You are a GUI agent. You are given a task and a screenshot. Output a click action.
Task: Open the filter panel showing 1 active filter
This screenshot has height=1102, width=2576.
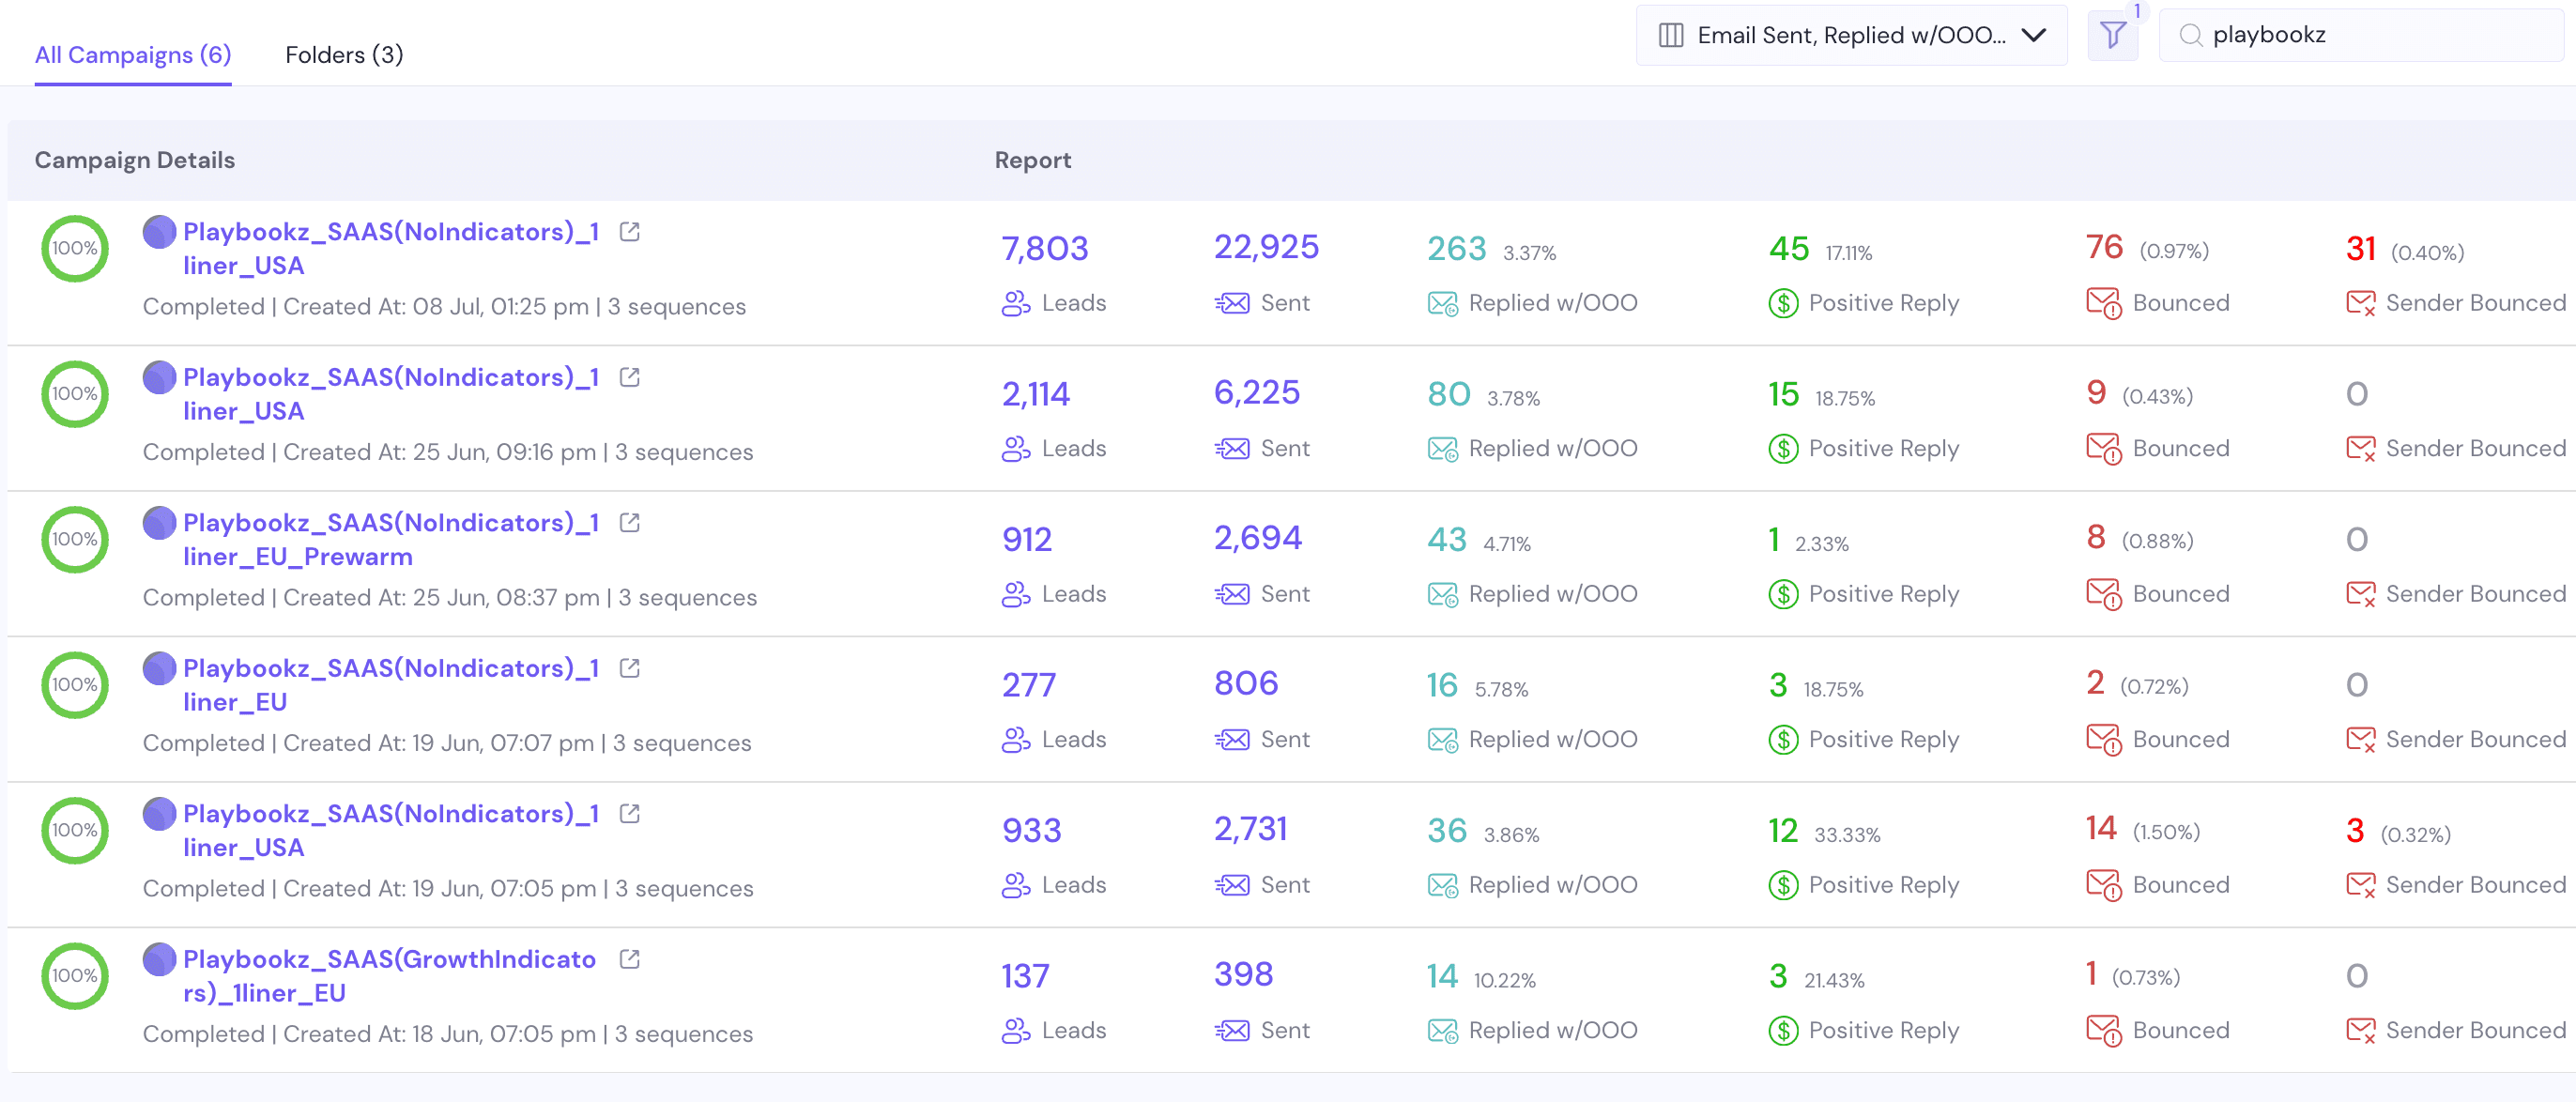click(x=2112, y=35)
